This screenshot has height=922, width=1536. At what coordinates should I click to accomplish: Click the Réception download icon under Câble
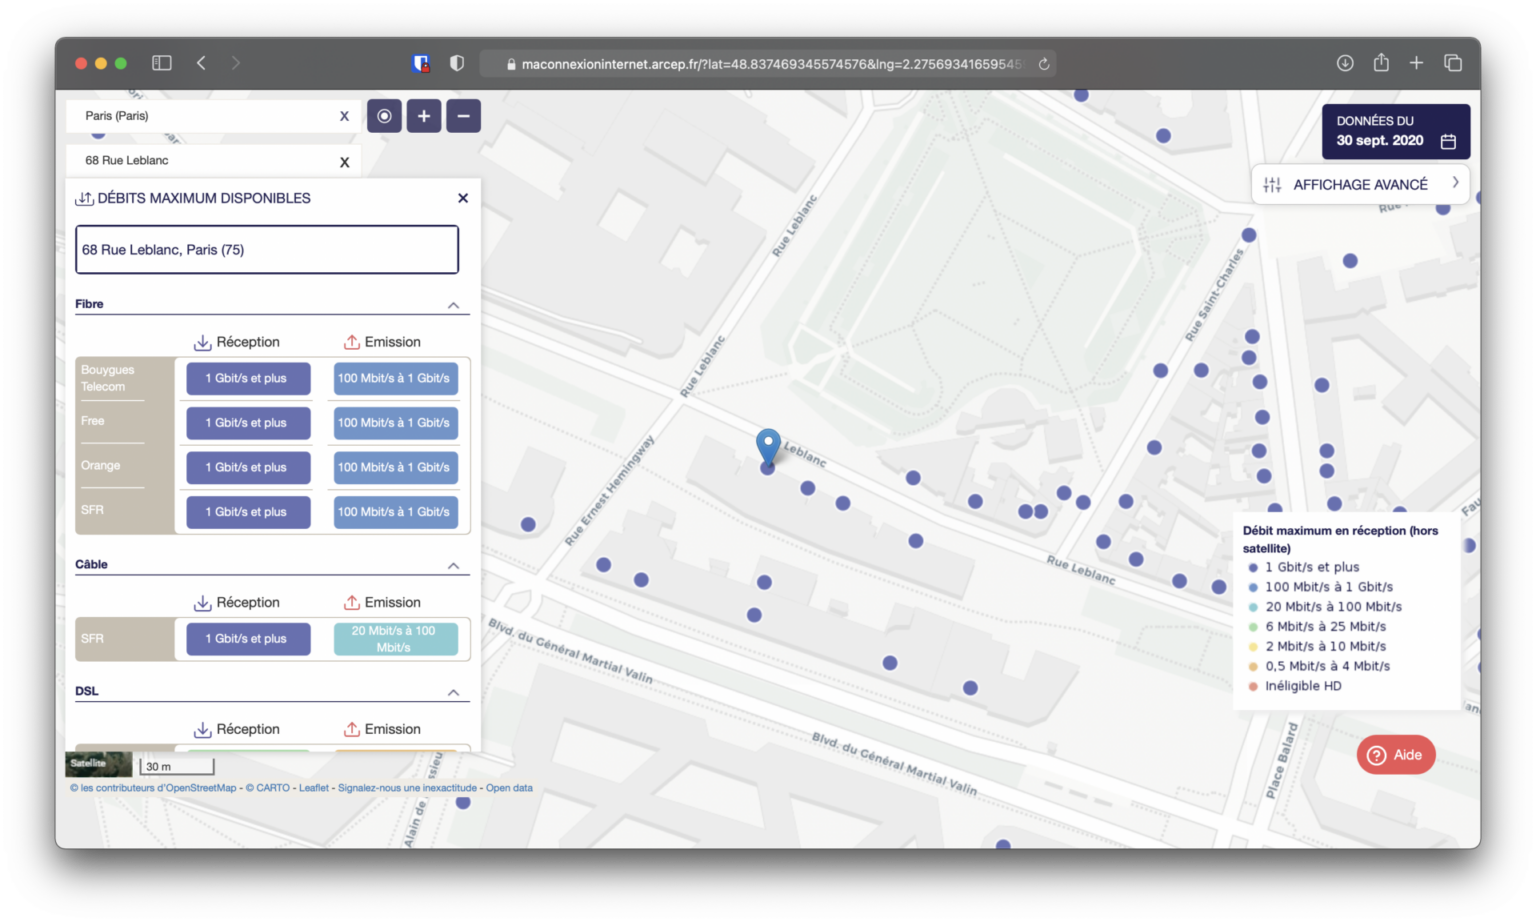202,603
